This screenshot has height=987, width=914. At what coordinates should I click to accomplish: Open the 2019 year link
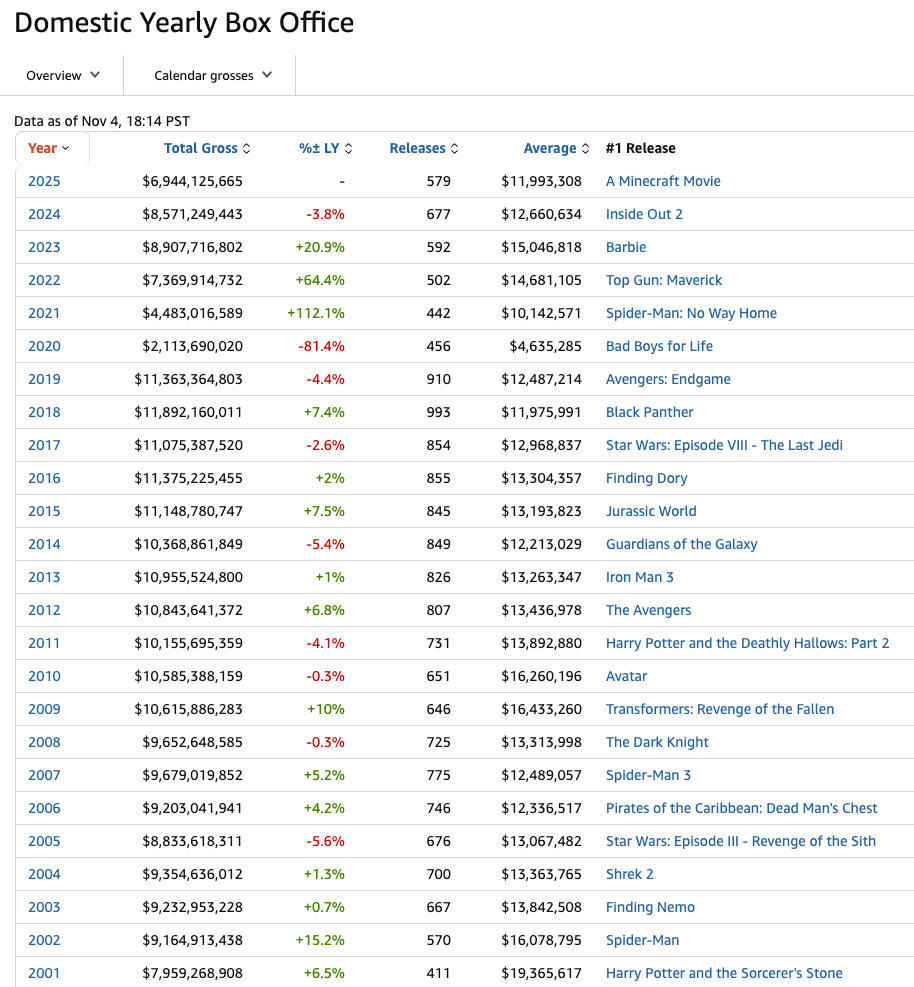pos(44,380)
